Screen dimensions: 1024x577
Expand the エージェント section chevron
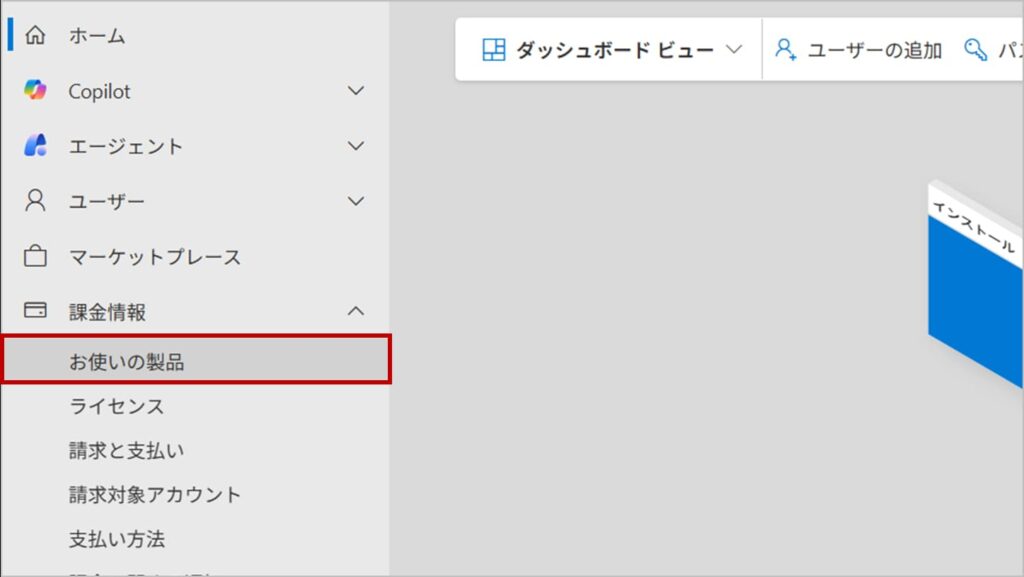tap(355, 146)
